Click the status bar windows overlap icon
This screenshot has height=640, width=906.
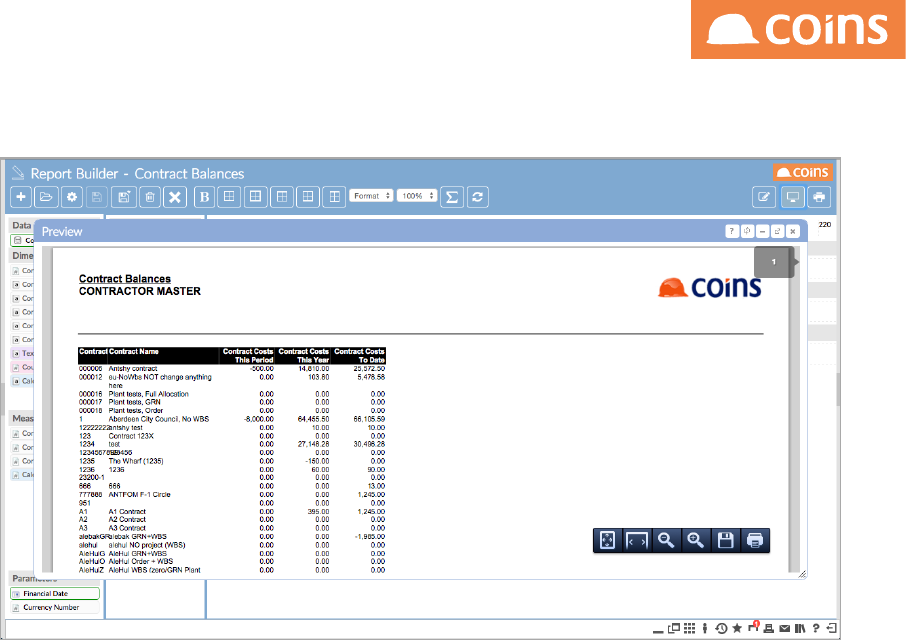click(x=674, y=628)
